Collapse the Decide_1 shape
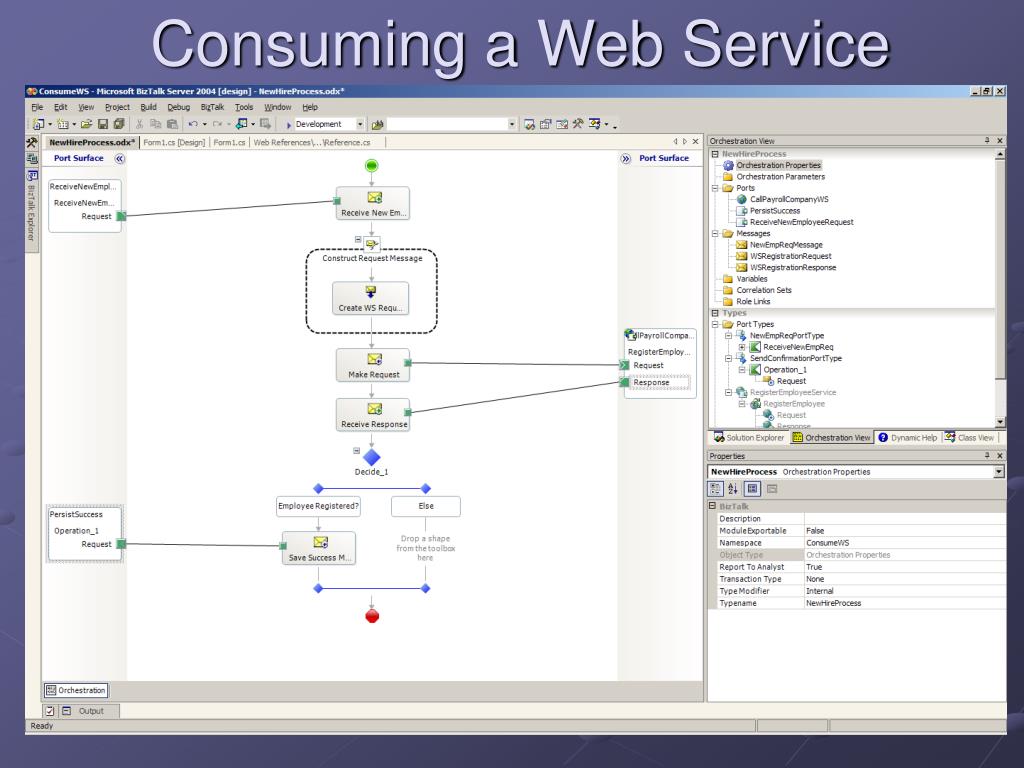The image size is (1024, 768). [356, 451]
